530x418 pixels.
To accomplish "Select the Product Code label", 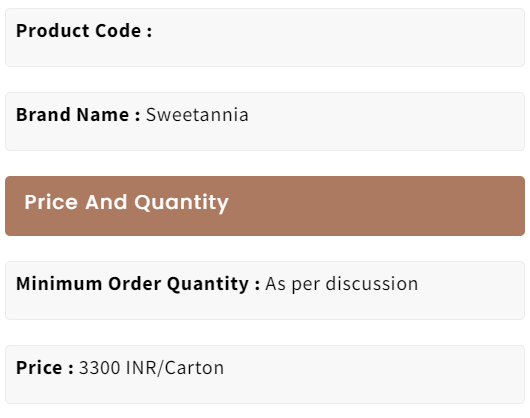I will tap(84, 31).
